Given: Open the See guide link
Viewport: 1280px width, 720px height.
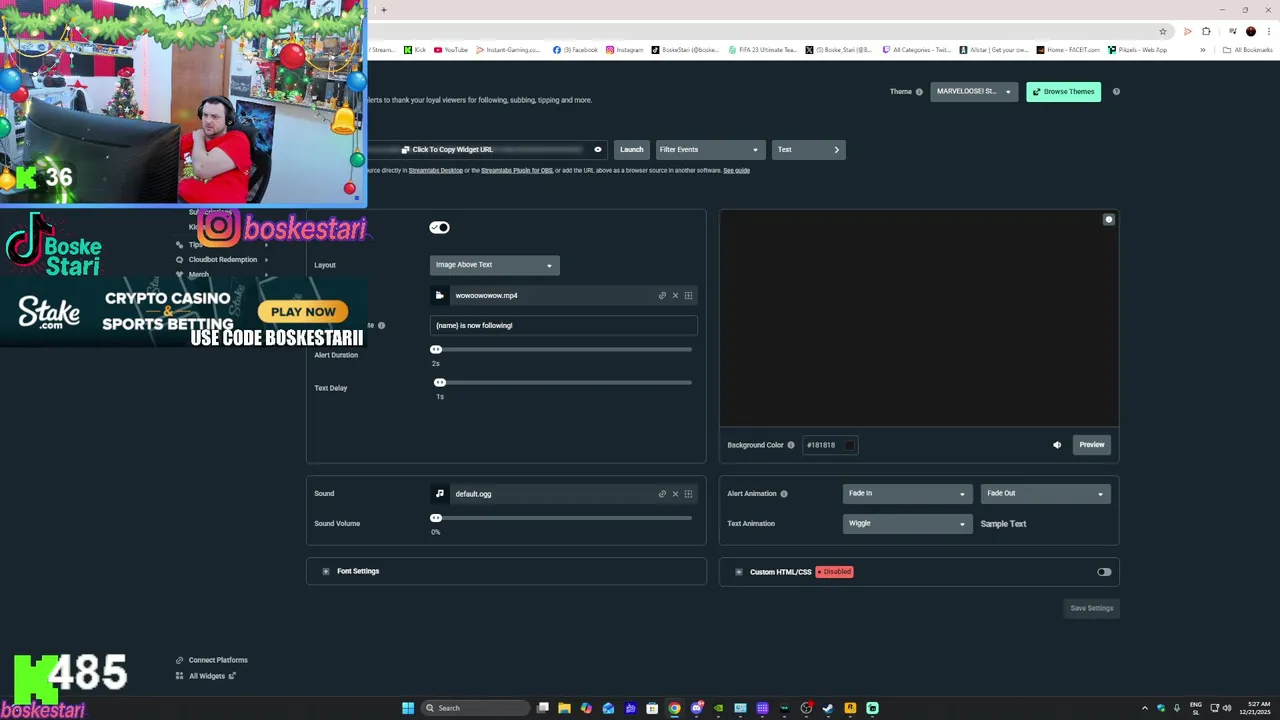Looking at the screenshot, I should (736, 171).
